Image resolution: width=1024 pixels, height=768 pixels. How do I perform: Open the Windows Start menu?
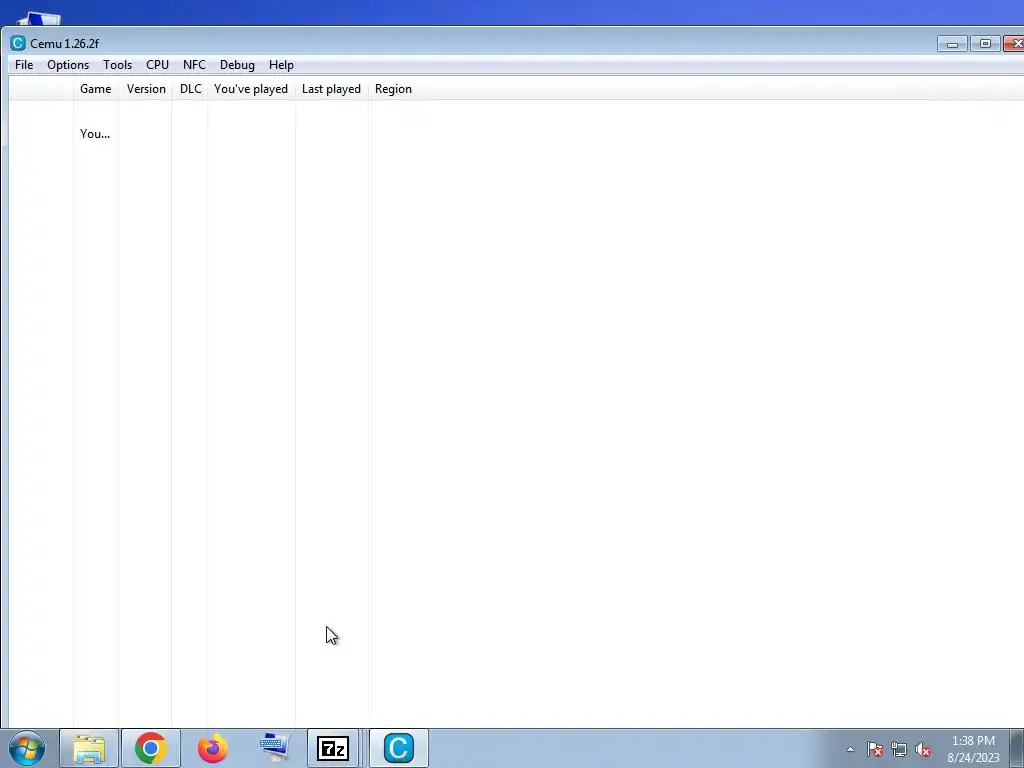click(27, 748)
